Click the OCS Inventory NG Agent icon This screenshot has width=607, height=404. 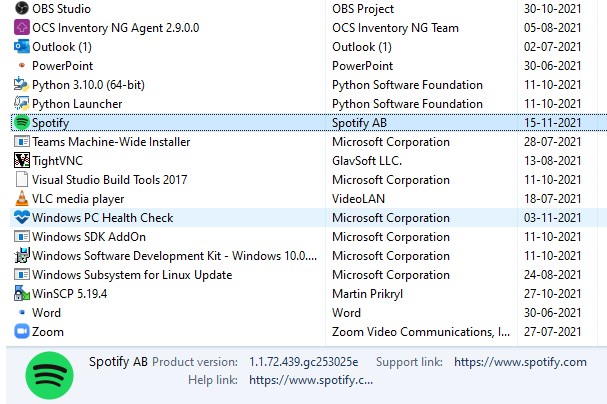[22, 27]
